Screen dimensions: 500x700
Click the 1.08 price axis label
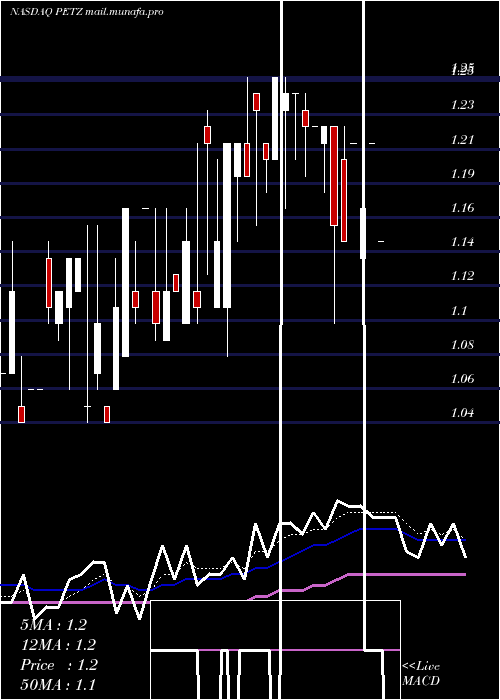click(462, 345)
